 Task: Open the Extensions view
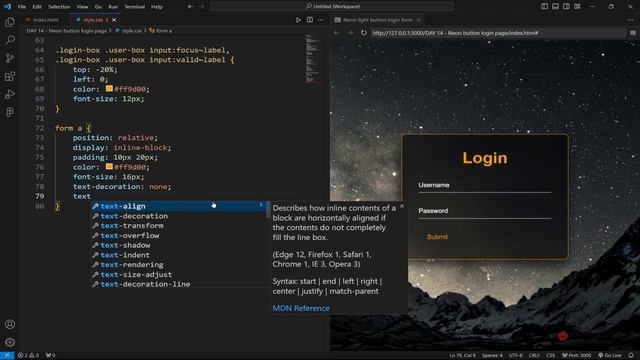[x=10, y=76]
